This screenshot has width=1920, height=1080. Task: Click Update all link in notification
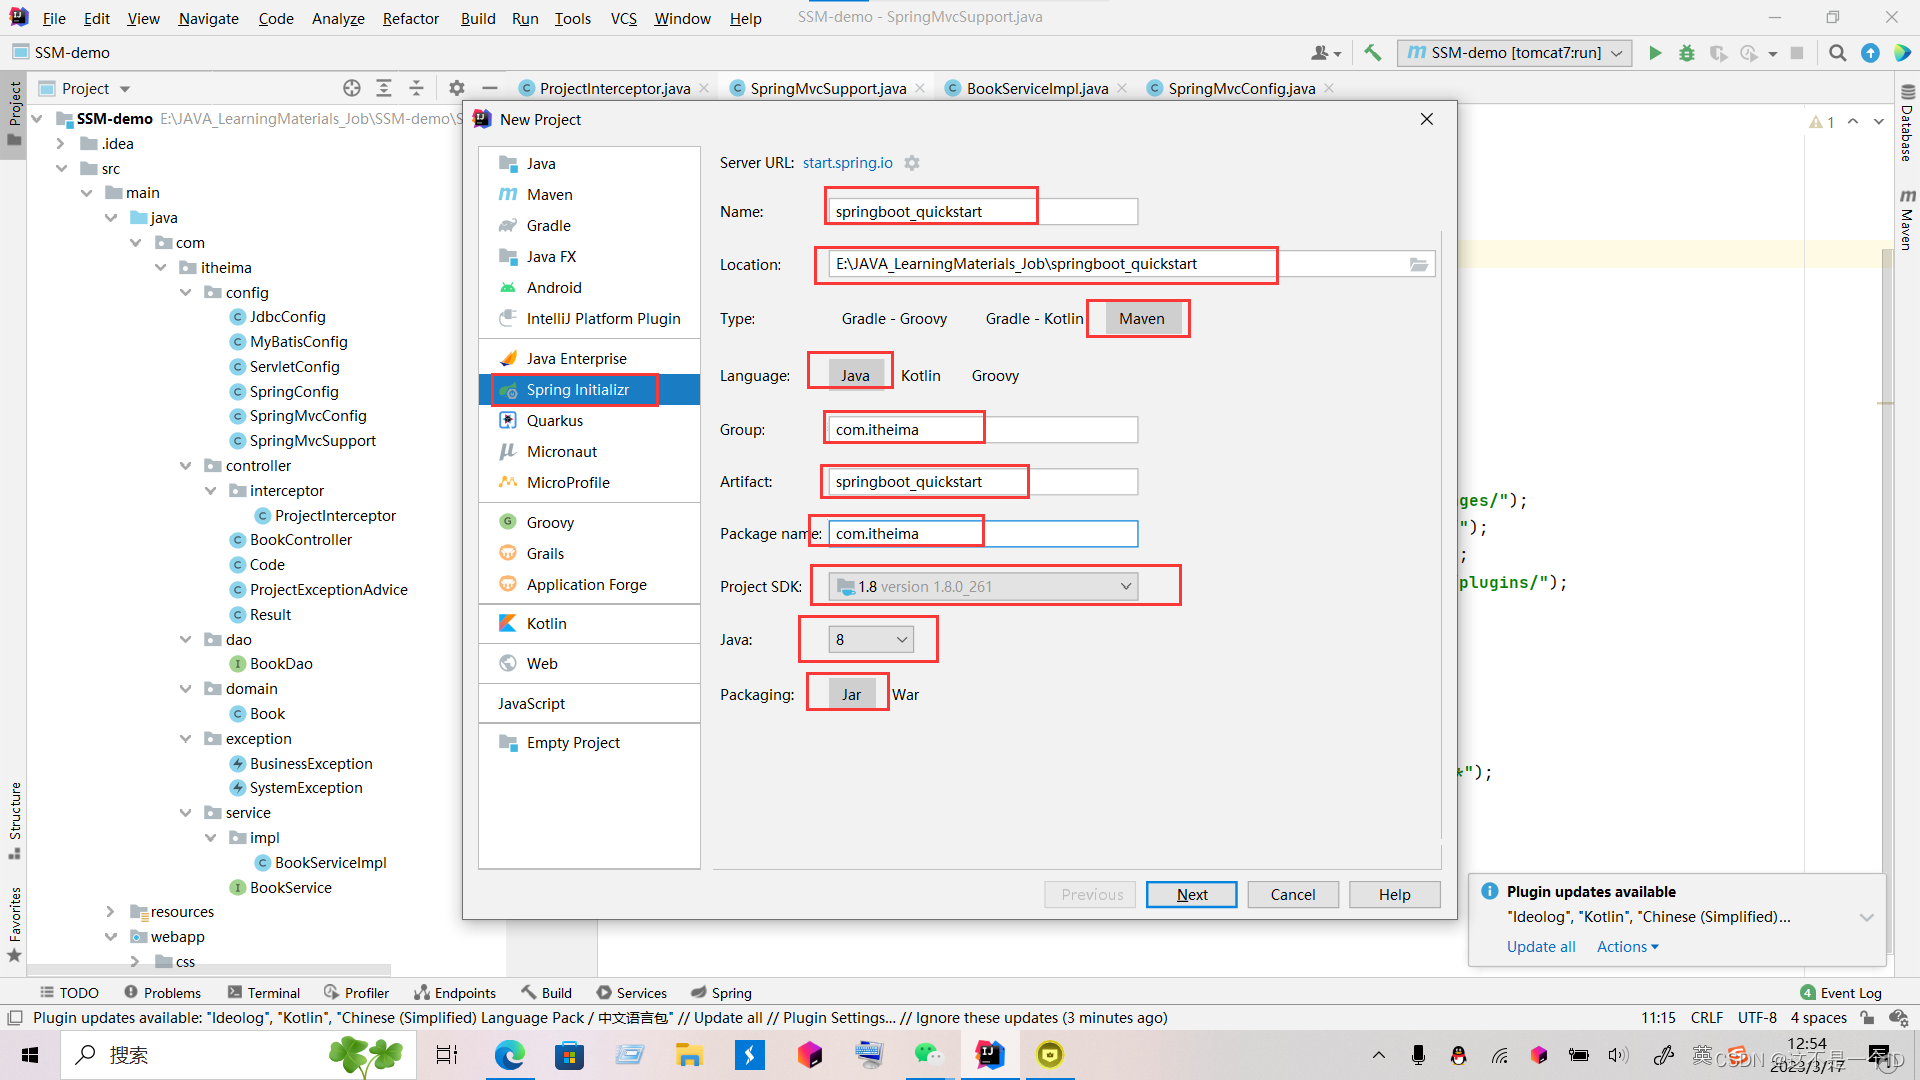1540,947
